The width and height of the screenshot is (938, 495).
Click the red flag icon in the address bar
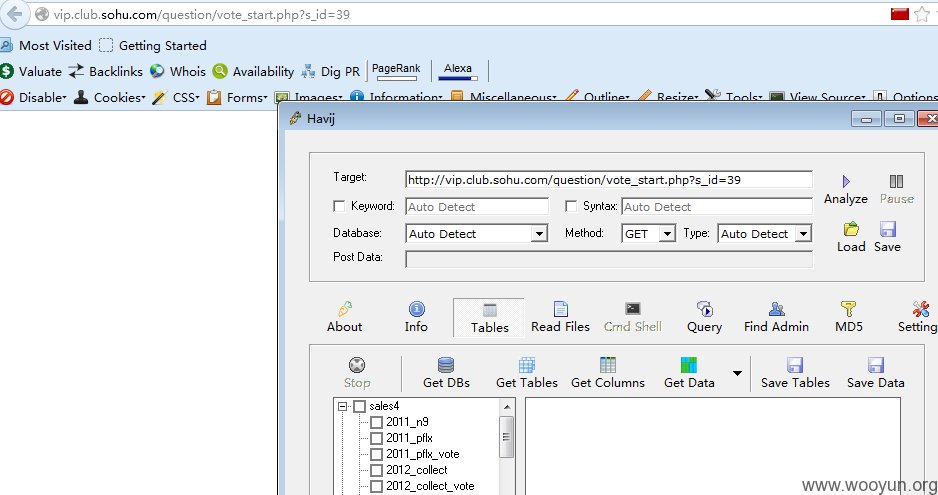tap(900, 14)
